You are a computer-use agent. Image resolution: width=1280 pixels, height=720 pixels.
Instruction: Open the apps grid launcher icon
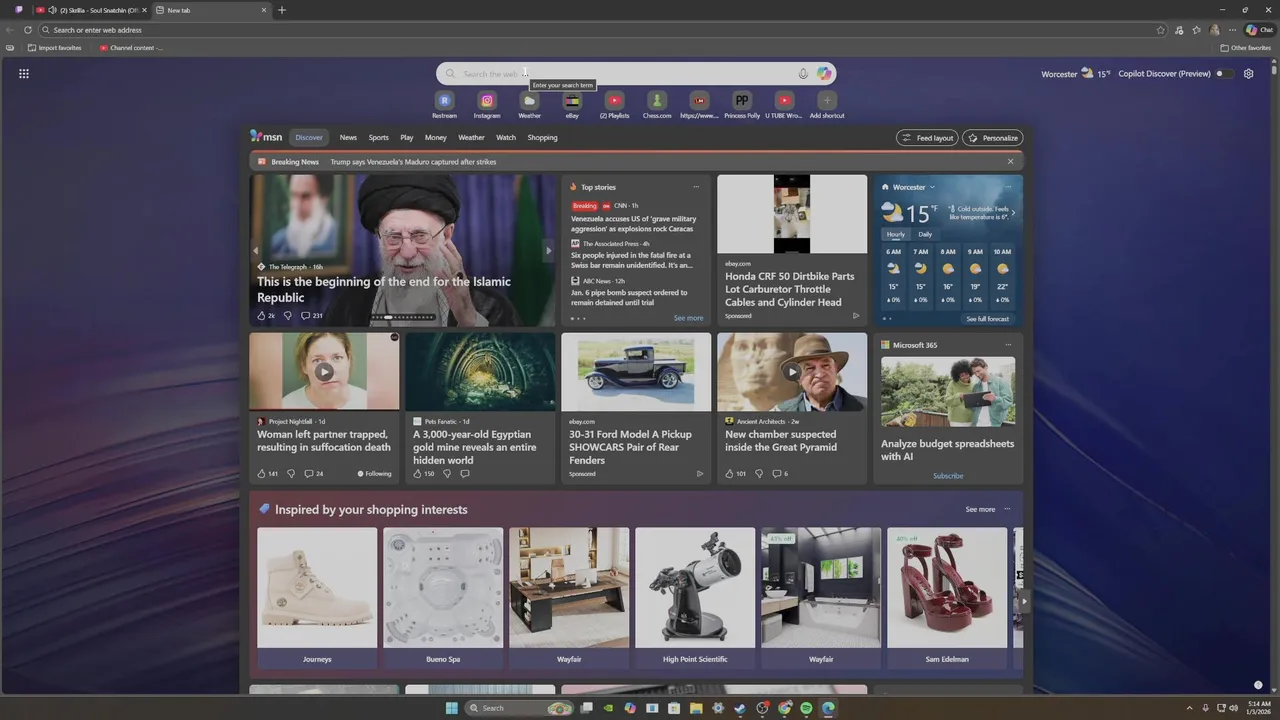[24, 74]
